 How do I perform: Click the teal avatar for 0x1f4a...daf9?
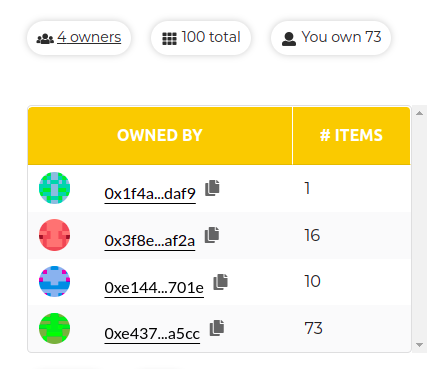pos(54,188)
